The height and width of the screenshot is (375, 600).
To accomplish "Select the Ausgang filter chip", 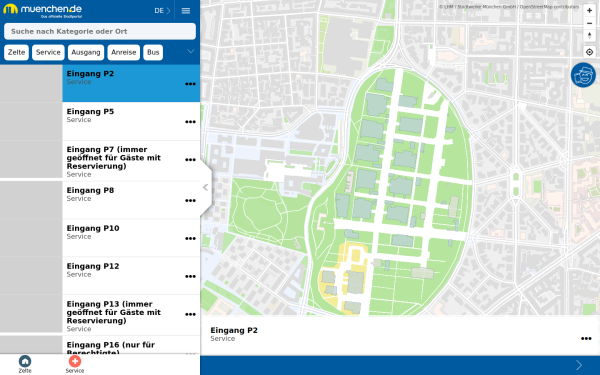I will (x=86, y=52).
